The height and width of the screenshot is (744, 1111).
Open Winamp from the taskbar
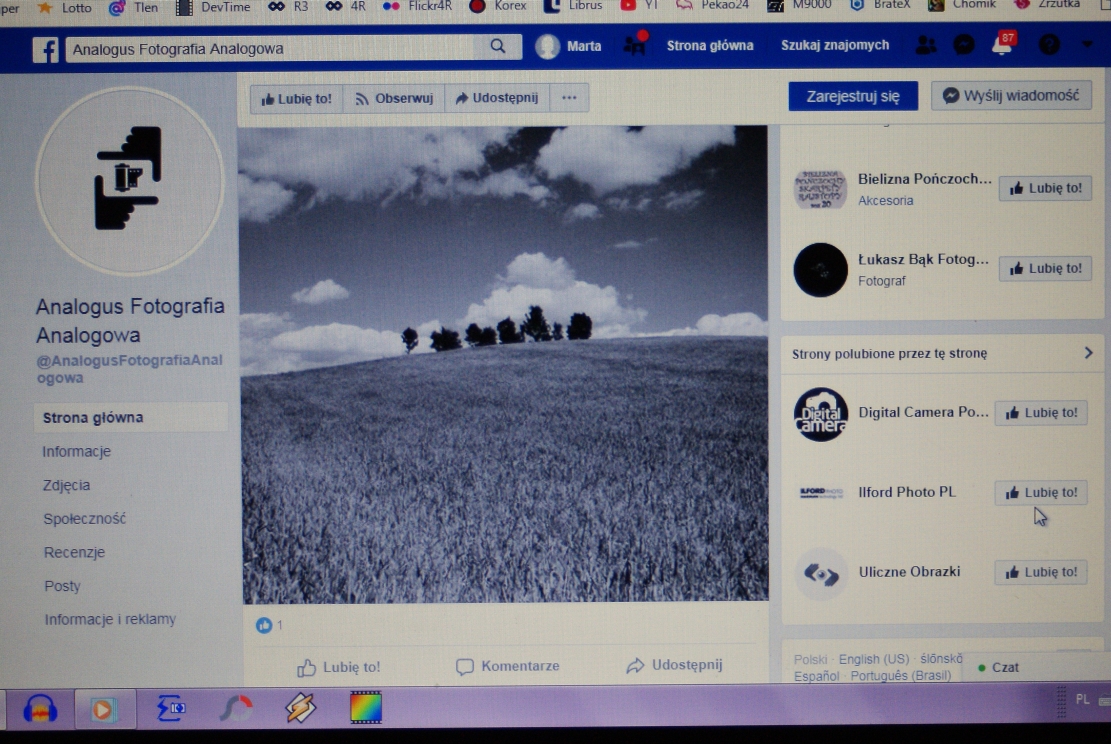(x=299, y=708)
